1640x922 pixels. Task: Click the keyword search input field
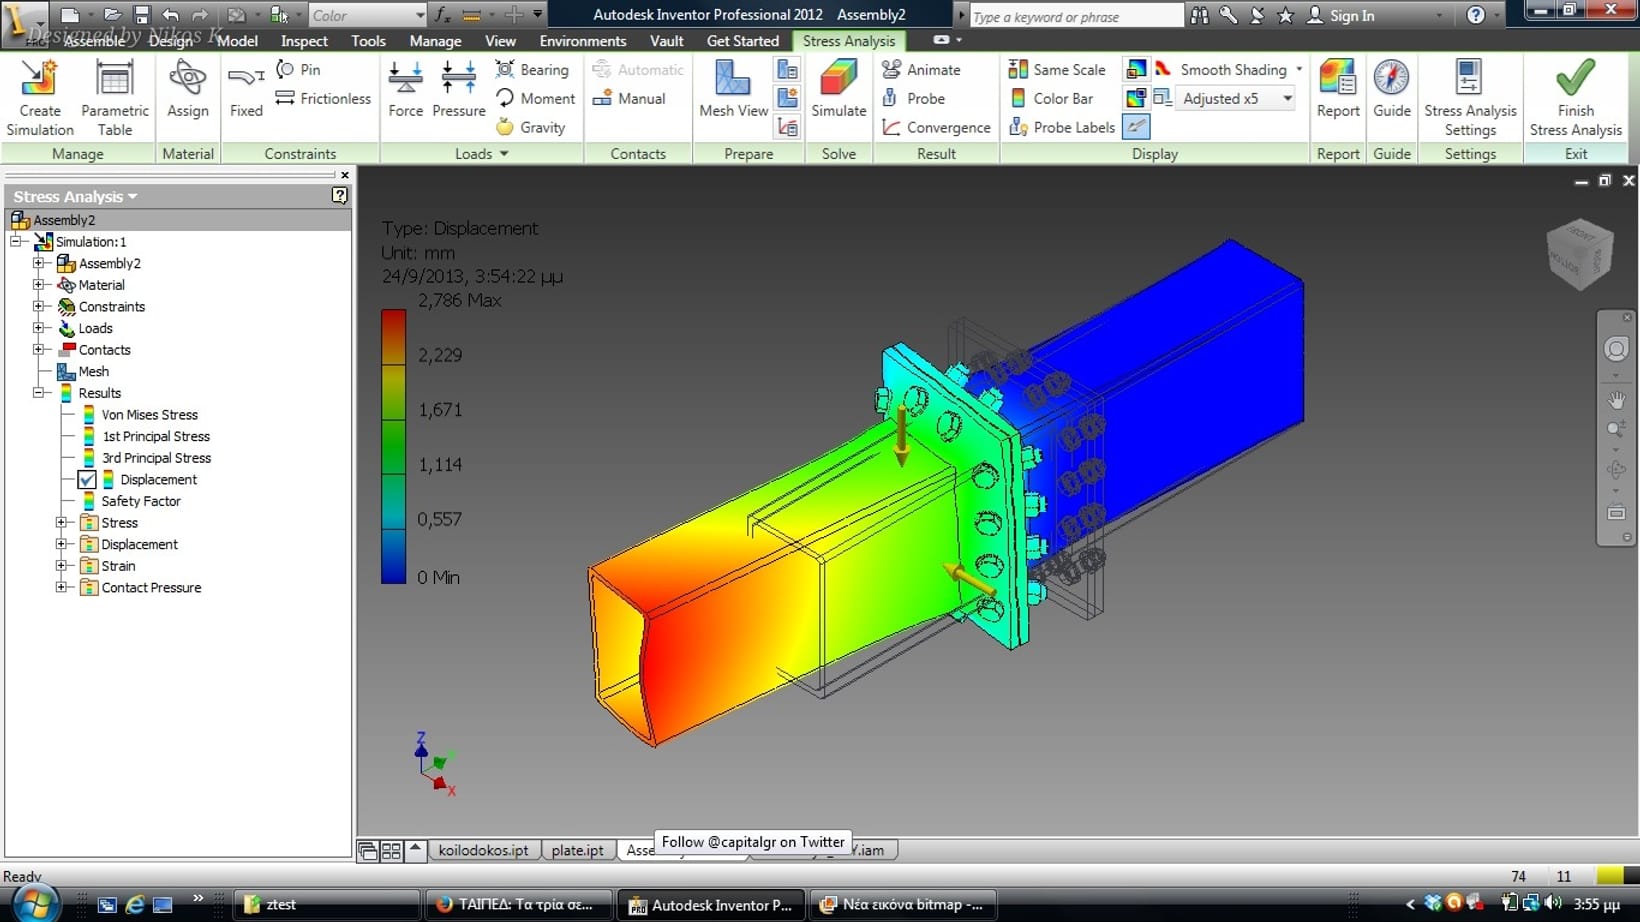(1075, 16)
